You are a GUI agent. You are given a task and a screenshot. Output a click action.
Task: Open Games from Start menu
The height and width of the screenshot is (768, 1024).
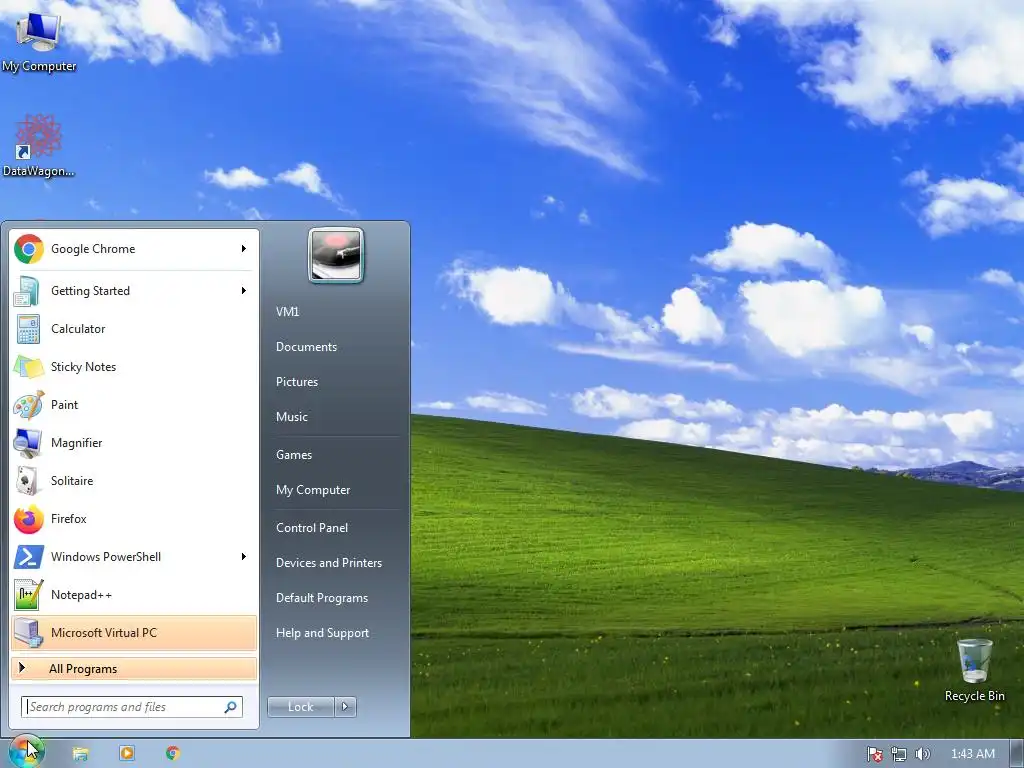294,455
